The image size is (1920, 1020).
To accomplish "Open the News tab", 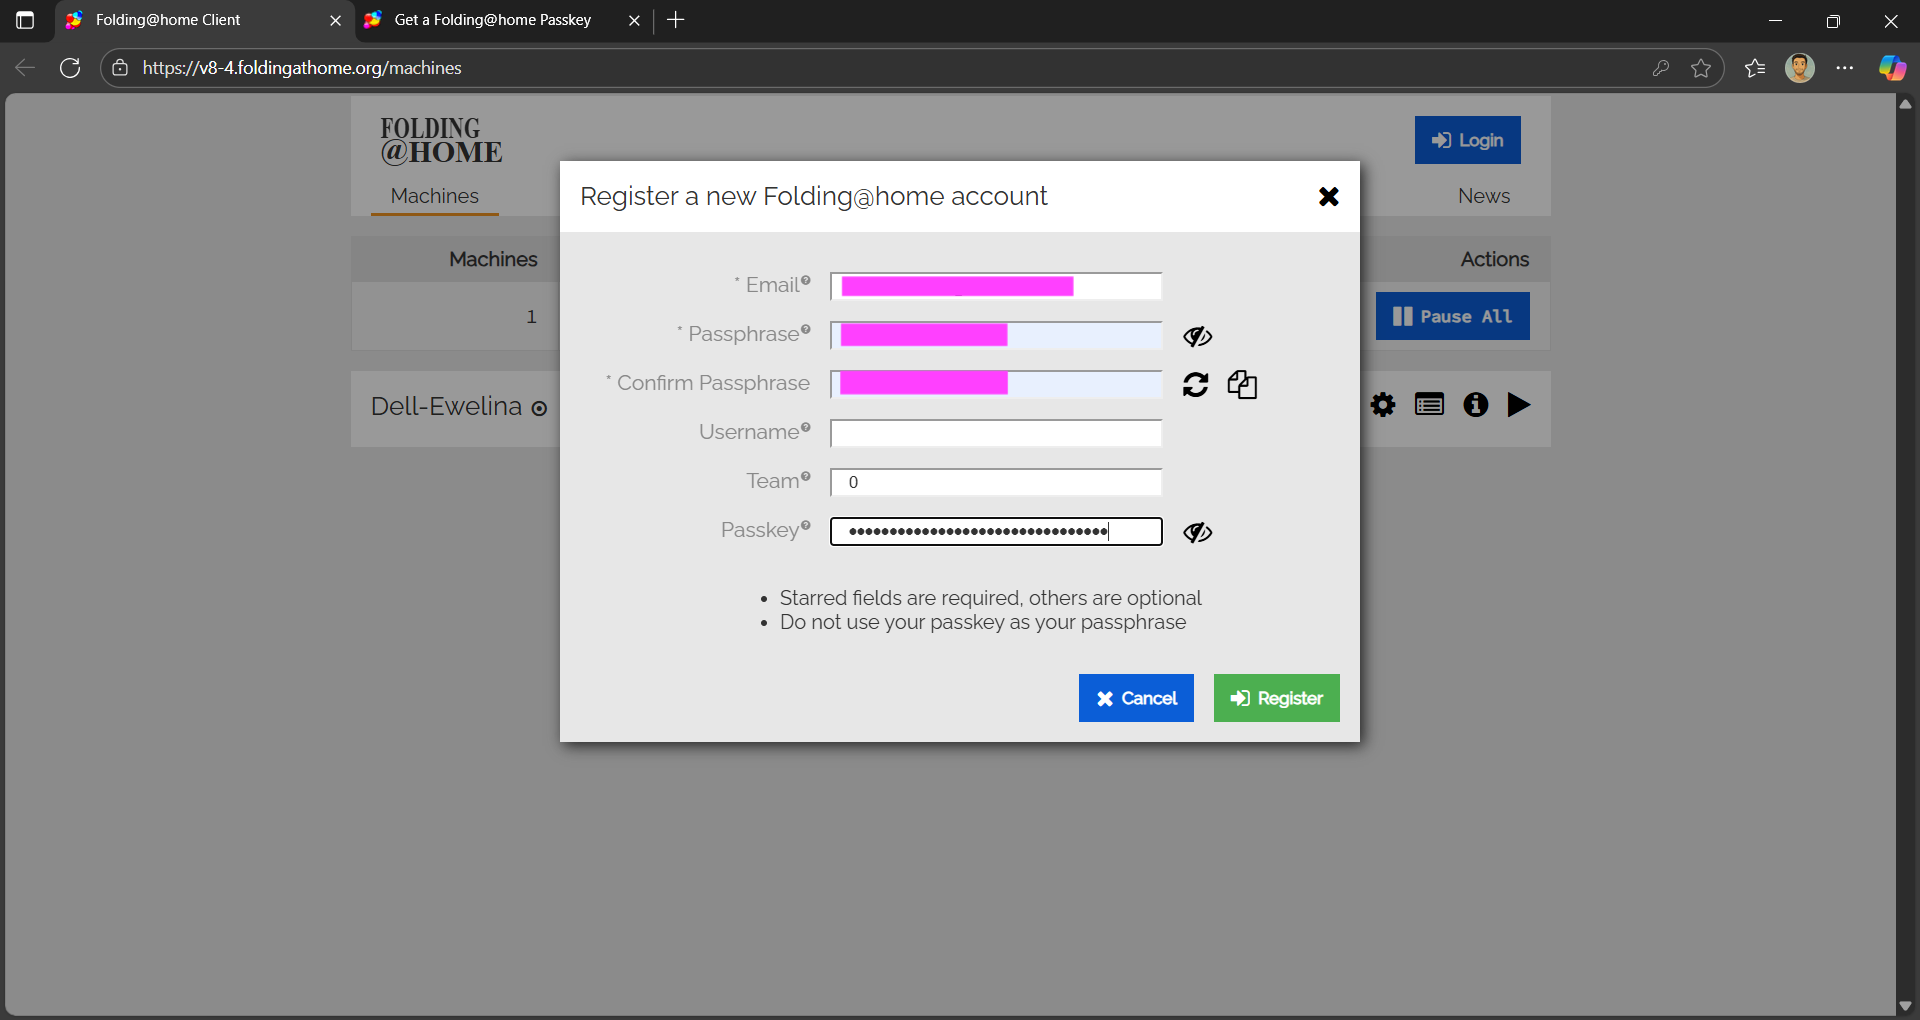I will point(1483,196).
